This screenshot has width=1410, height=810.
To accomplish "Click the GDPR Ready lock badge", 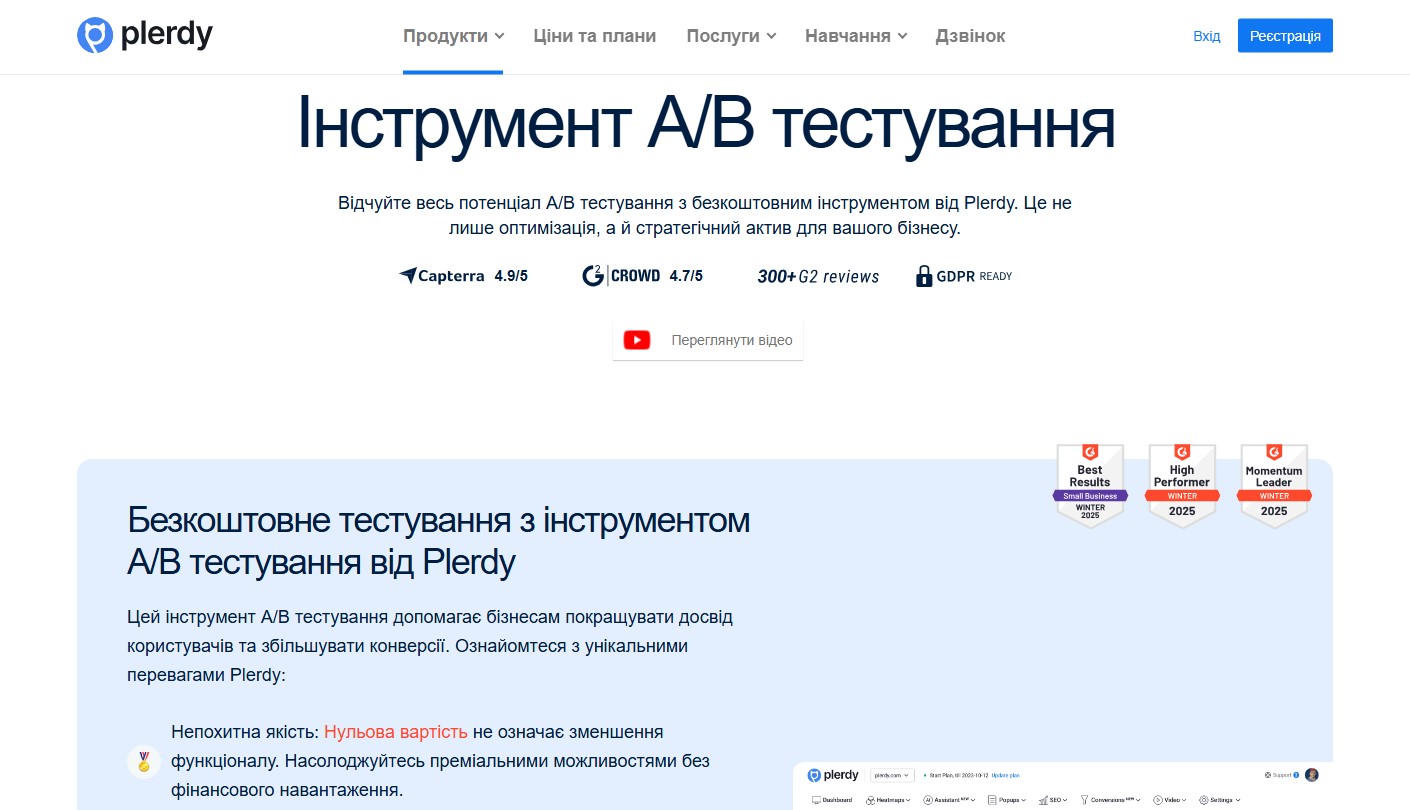I will pyautogui.click(x=964, y=276).
